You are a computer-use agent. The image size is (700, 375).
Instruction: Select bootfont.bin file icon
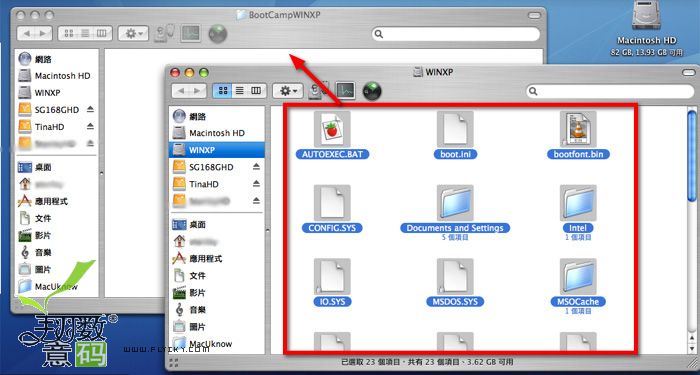tap(578, 129)
